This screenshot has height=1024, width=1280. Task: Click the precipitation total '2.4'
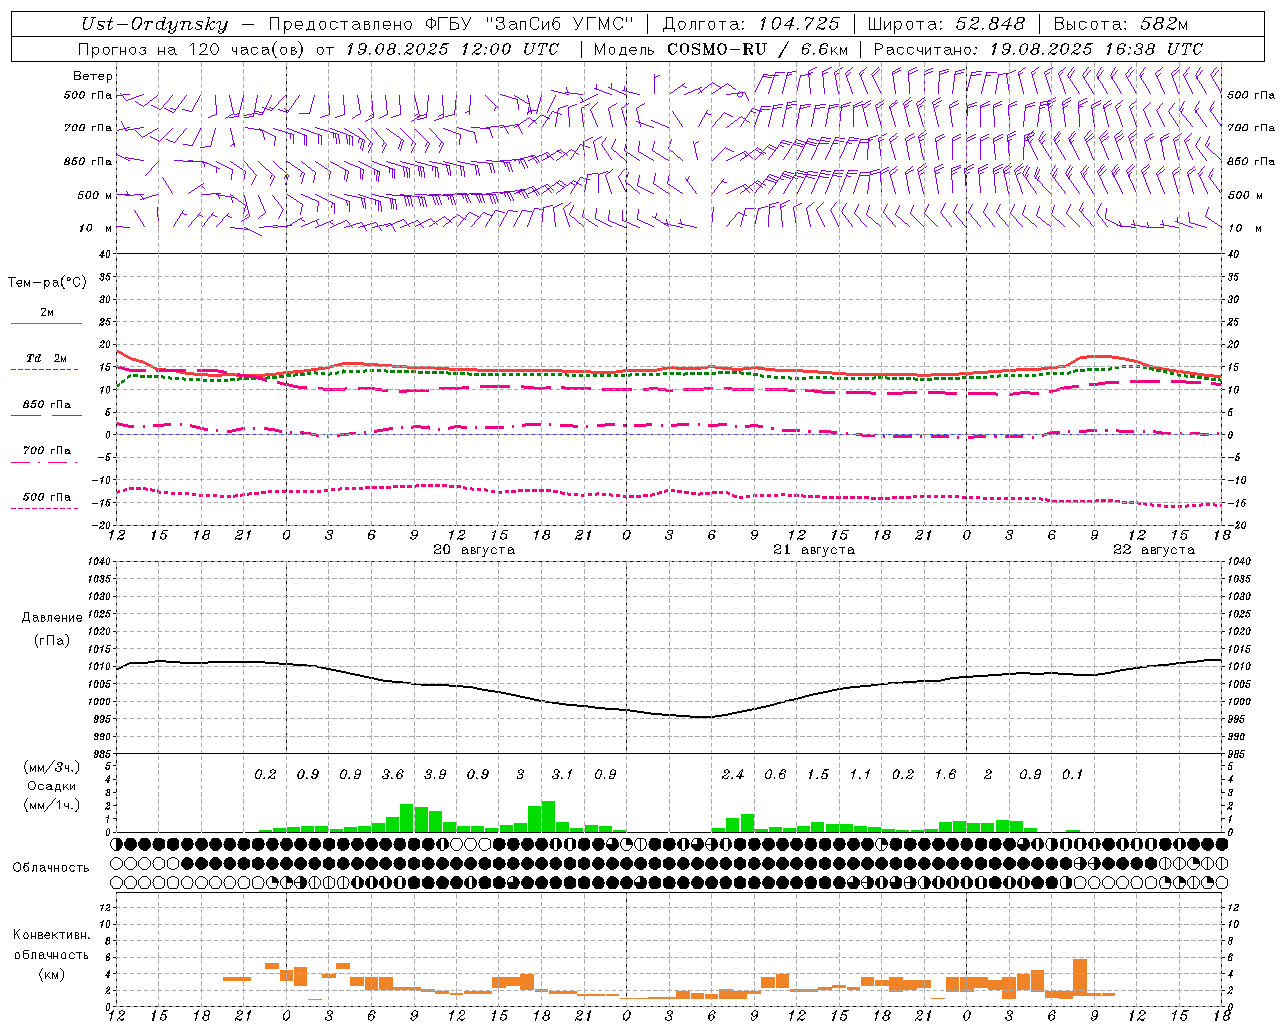(x=733, y=774)
